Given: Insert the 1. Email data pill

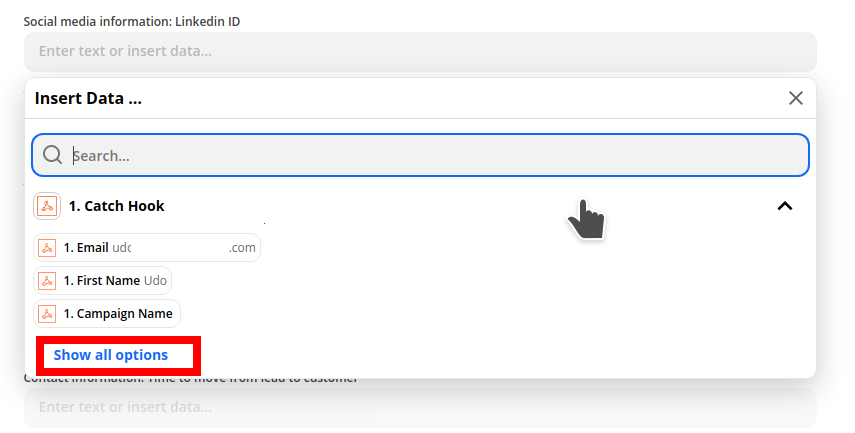Looking at the screenshot, I should point(147,248).
